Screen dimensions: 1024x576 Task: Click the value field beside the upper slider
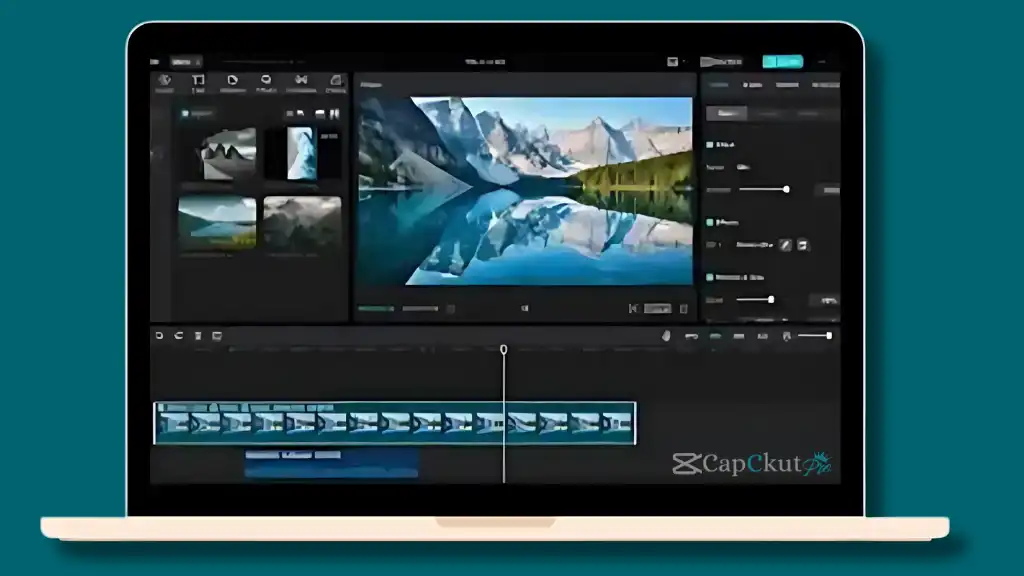827,190
